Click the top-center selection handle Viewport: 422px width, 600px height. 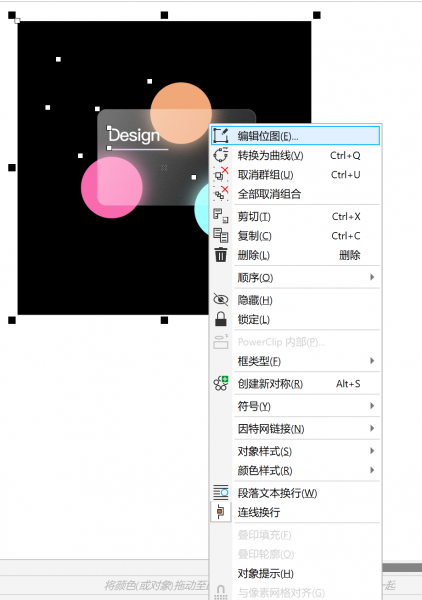coord(164,15)
